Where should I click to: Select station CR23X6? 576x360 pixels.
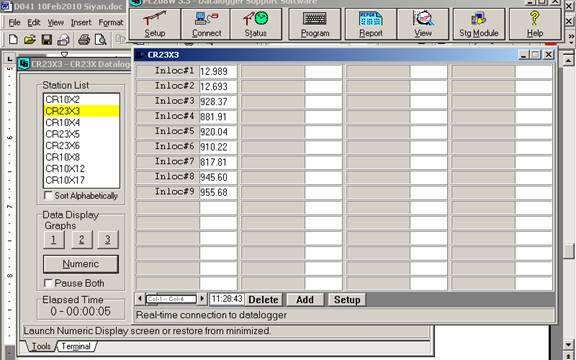pos(81,145)
